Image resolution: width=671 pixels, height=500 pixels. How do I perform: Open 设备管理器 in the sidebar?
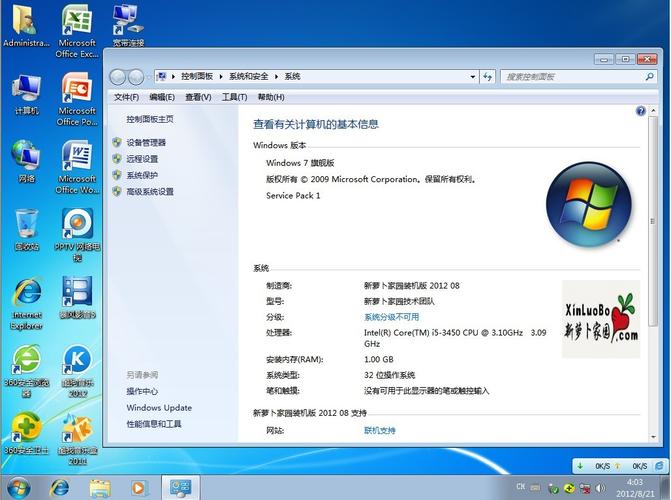click(x=146, y=143)
